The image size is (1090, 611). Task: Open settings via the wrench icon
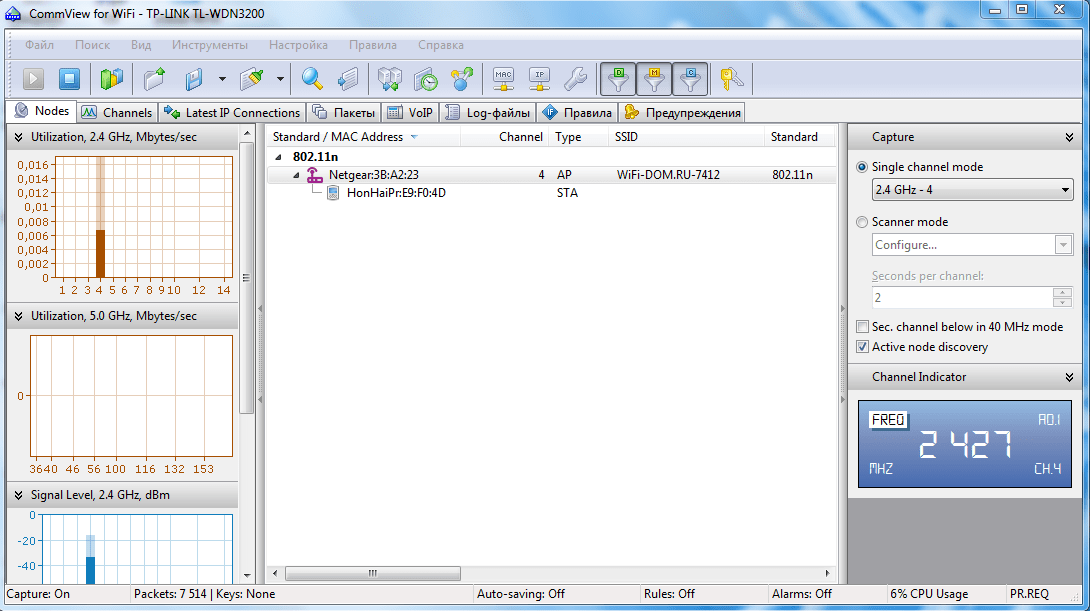[574, 78]
